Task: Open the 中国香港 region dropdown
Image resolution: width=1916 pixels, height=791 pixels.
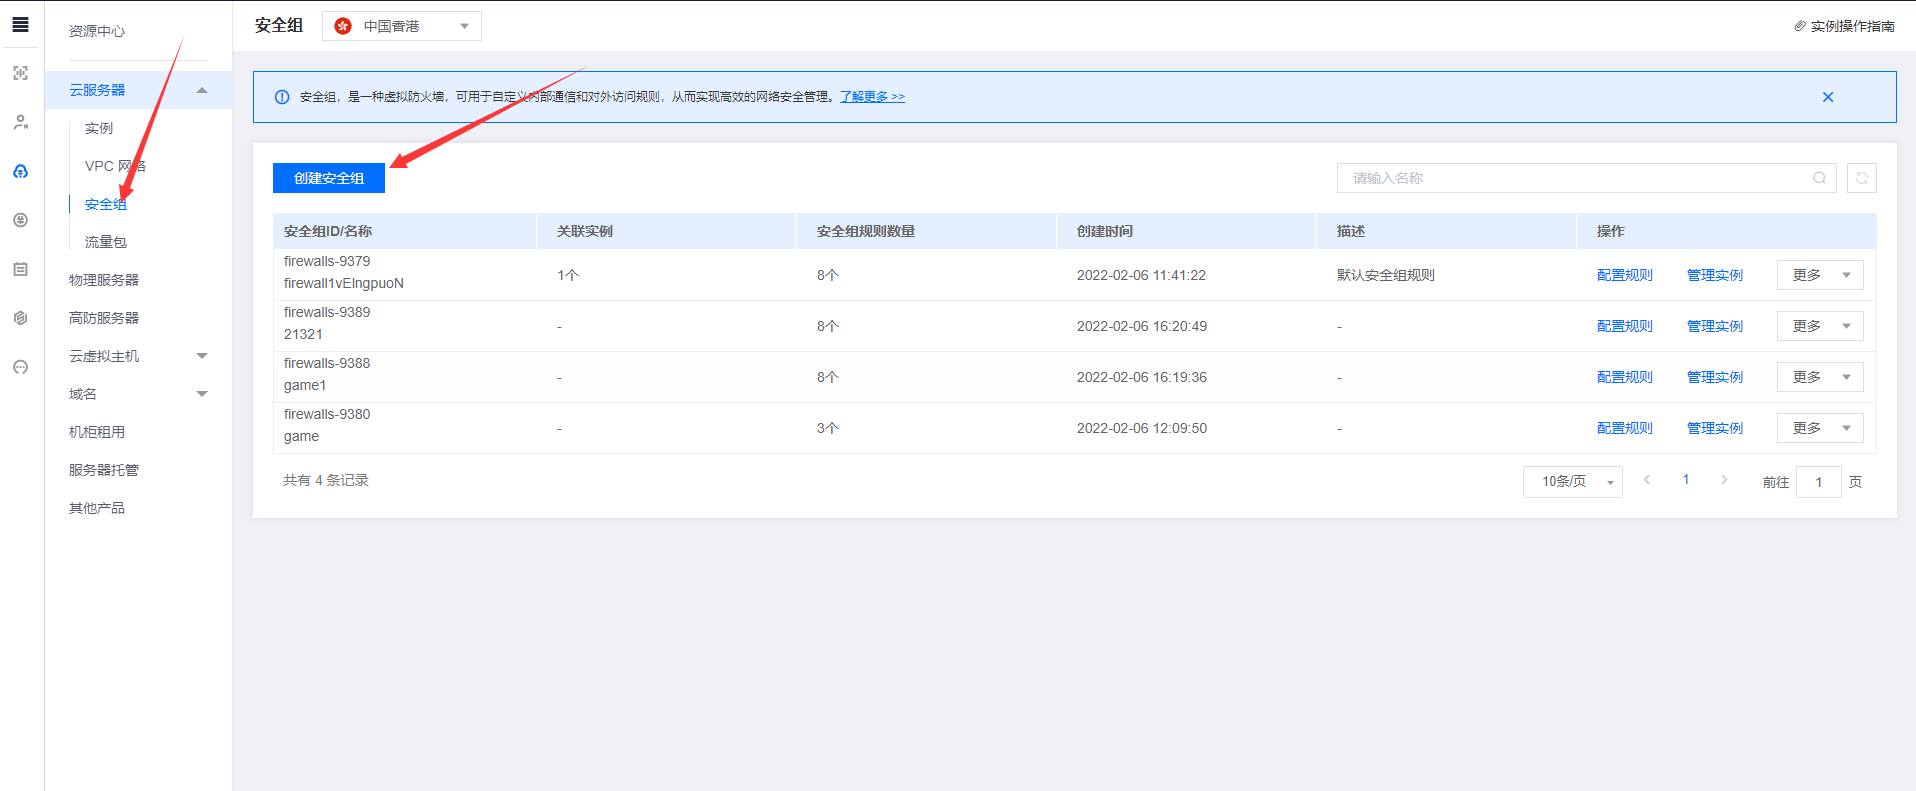Action: (x=402, y=26)
